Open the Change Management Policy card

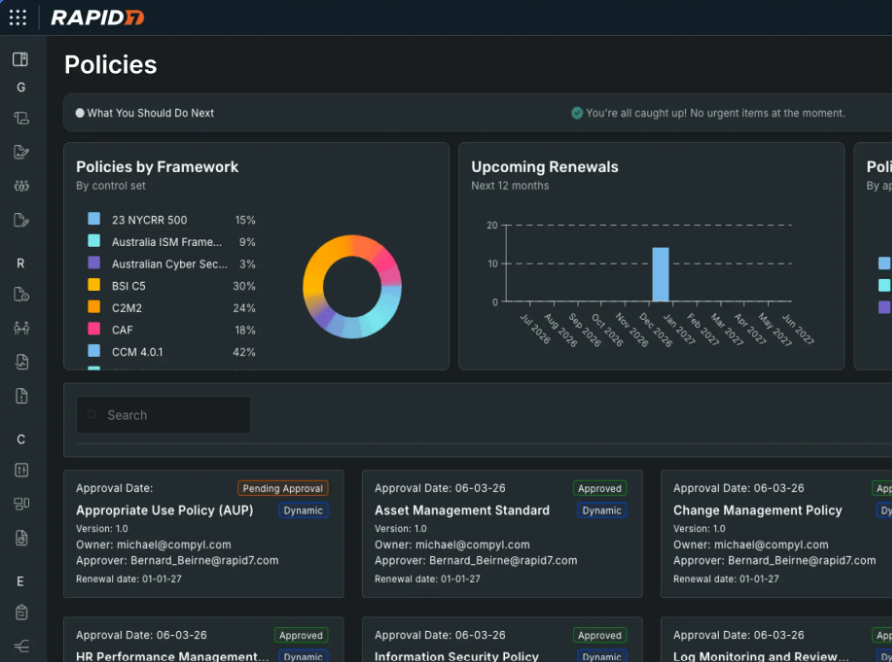[776, 533]
